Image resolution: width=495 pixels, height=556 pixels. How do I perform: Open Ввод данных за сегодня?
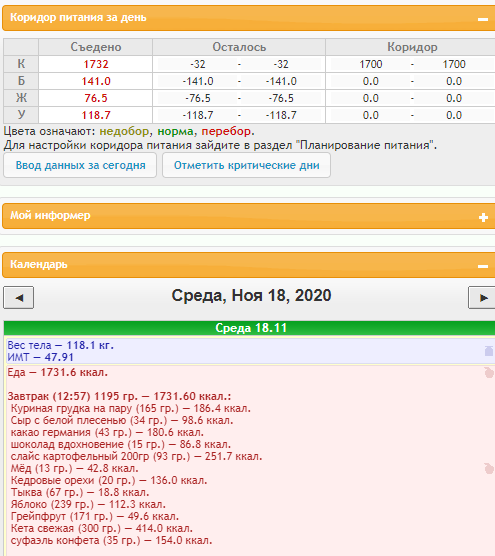tap(80, 165)
